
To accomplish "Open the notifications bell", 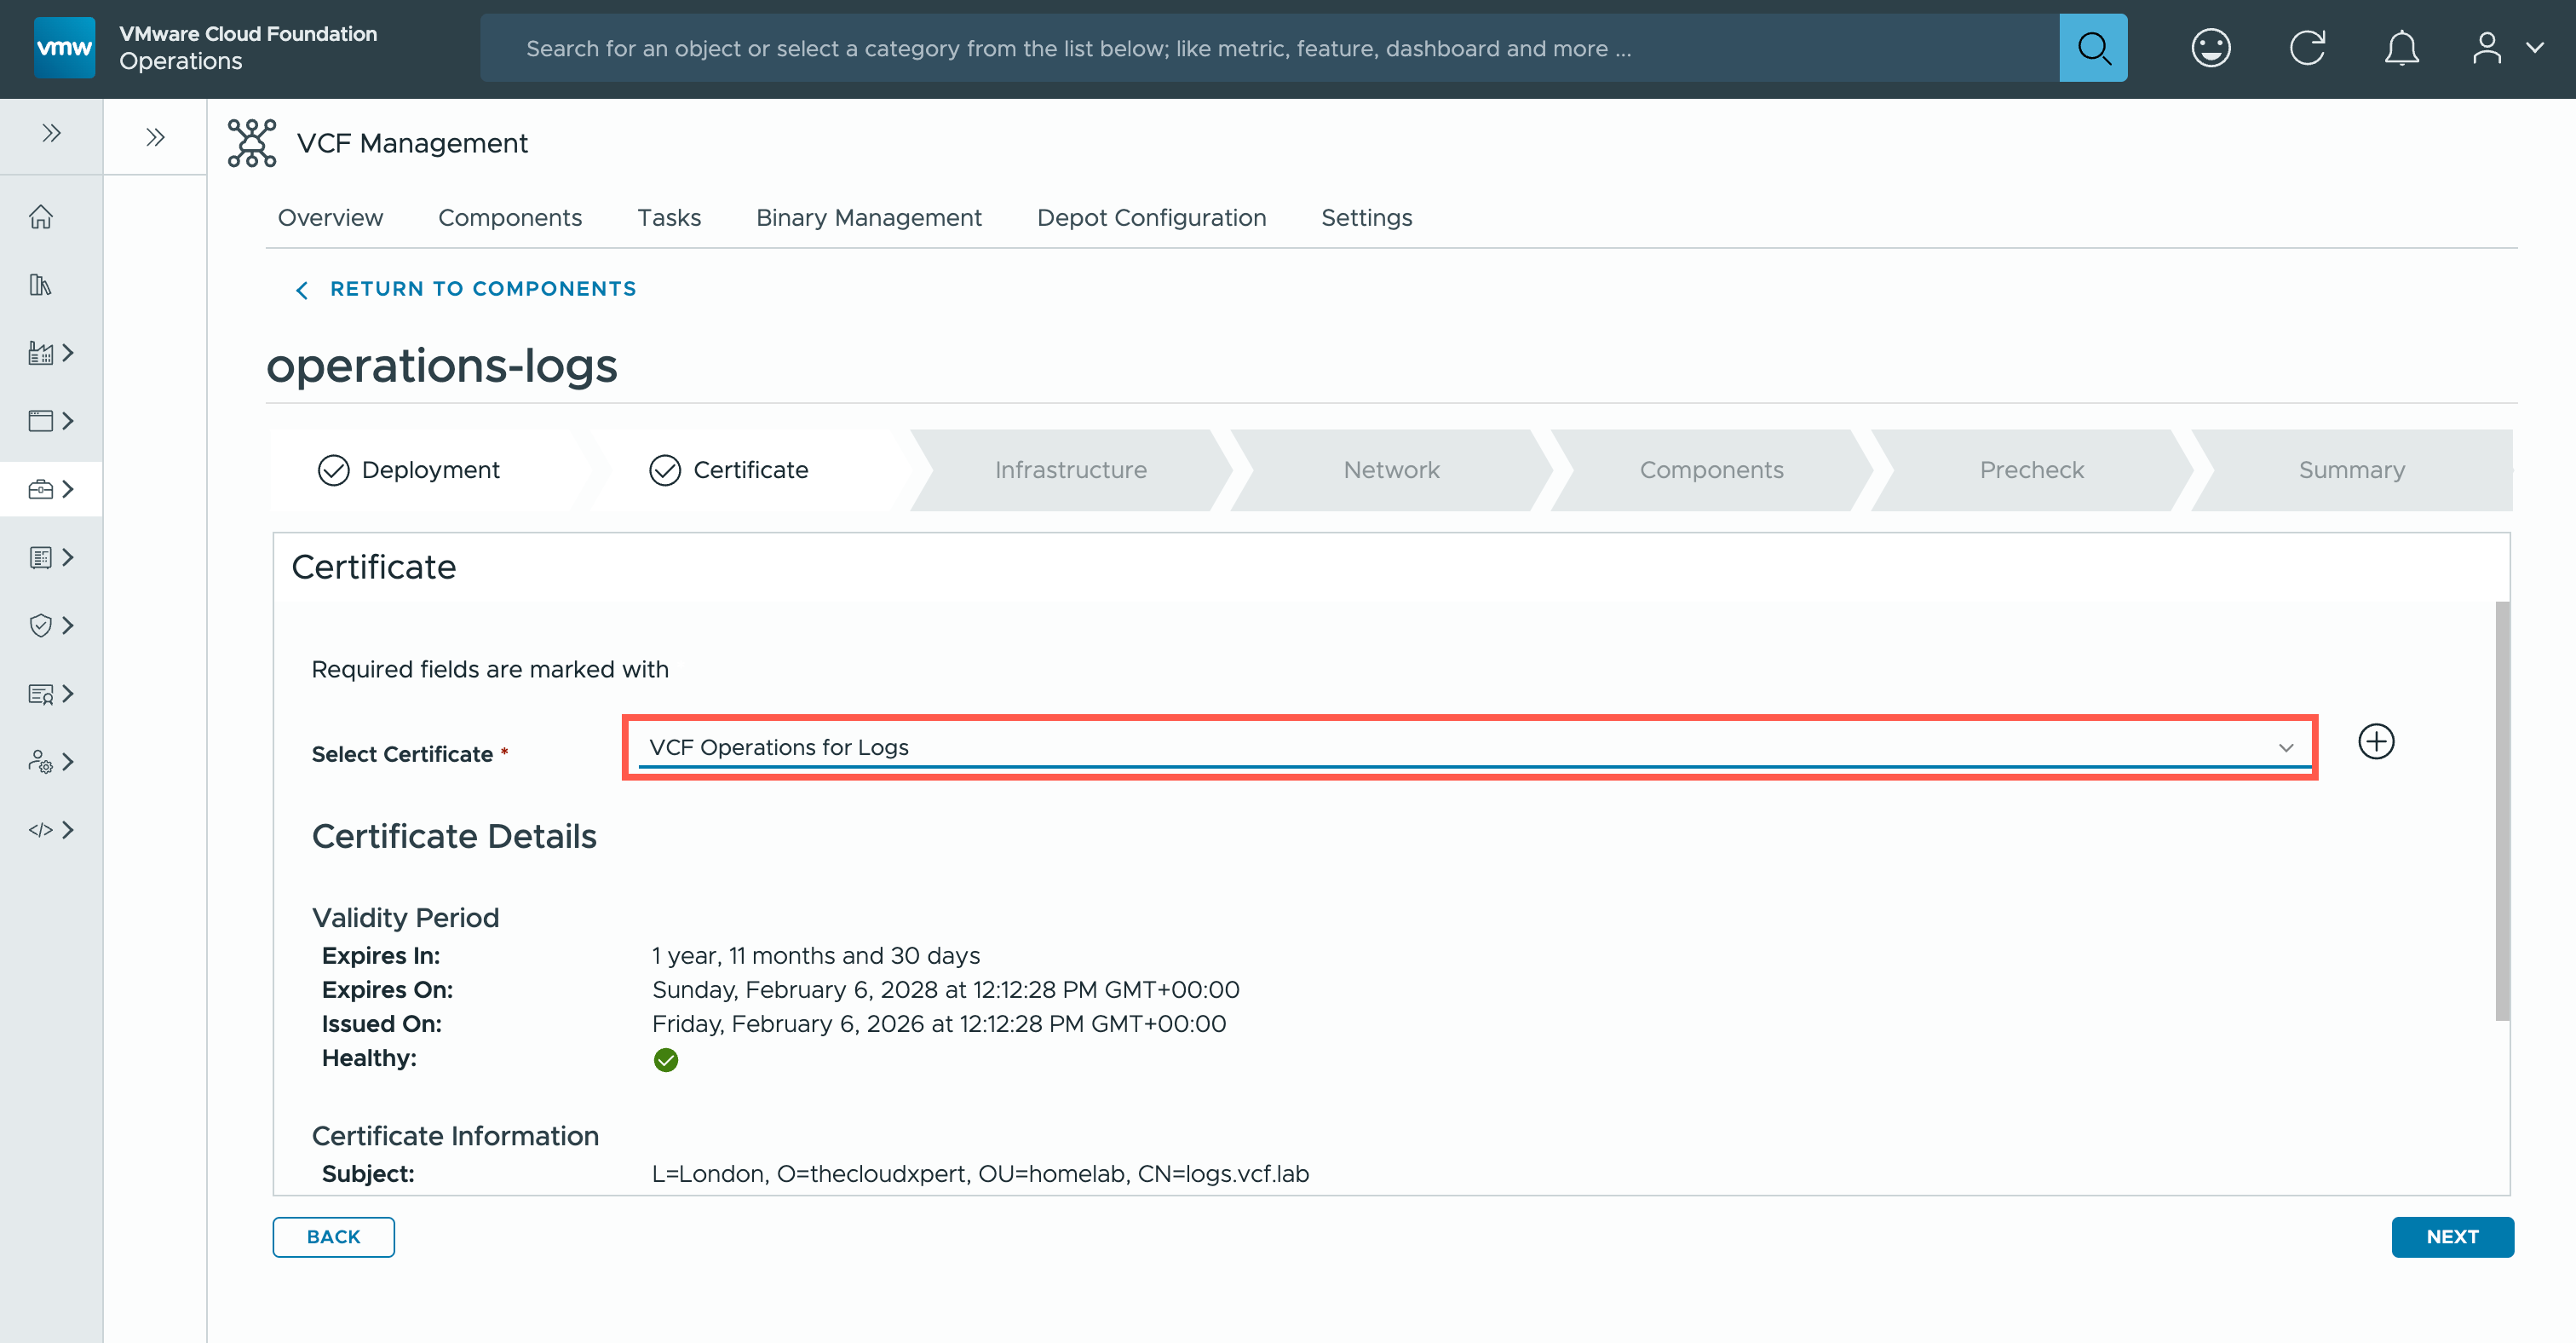I will [x=2401, y=48].
